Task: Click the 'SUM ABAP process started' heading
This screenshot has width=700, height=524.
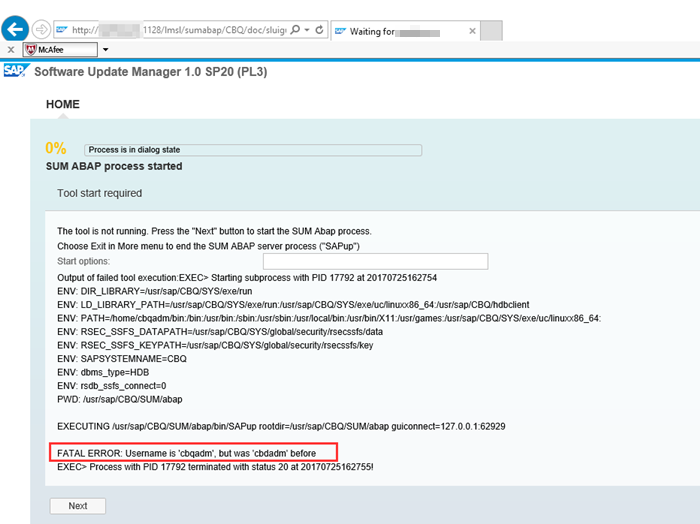Action: coord(114,166)
